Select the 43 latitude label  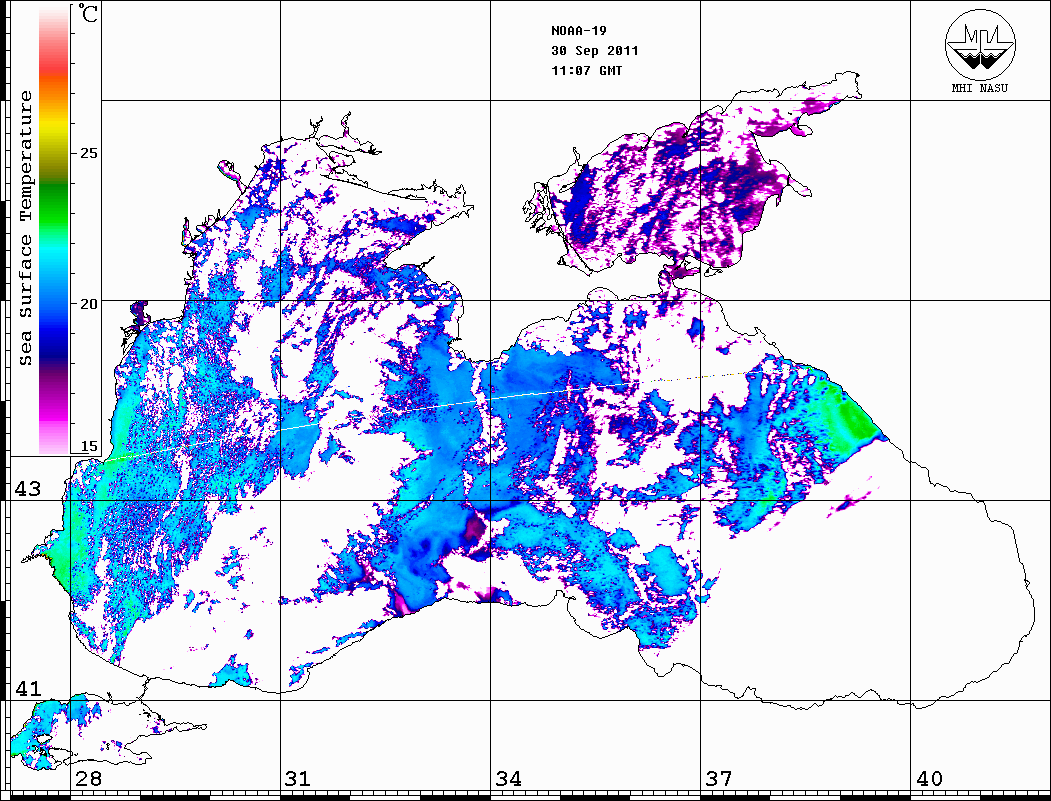[27, 489]
